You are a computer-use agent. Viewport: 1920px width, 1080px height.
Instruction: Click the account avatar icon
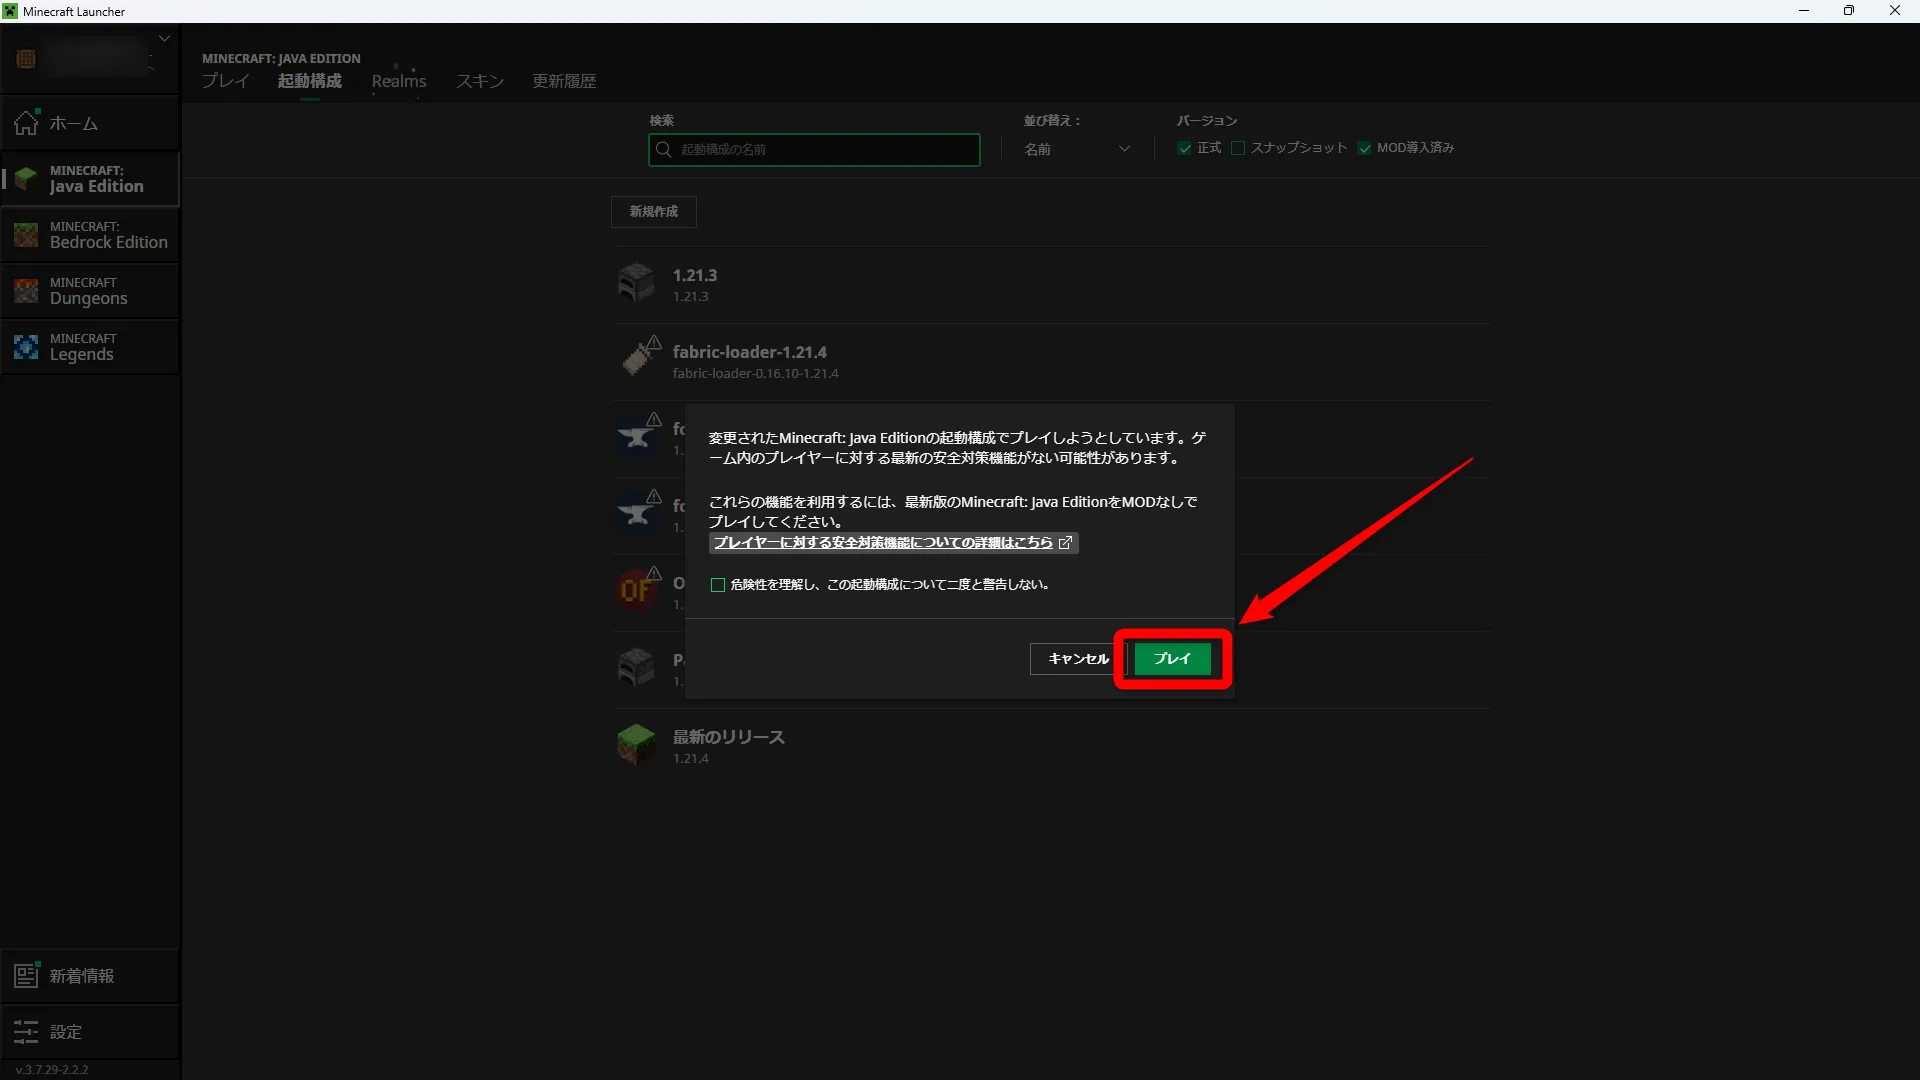(26, 59)
